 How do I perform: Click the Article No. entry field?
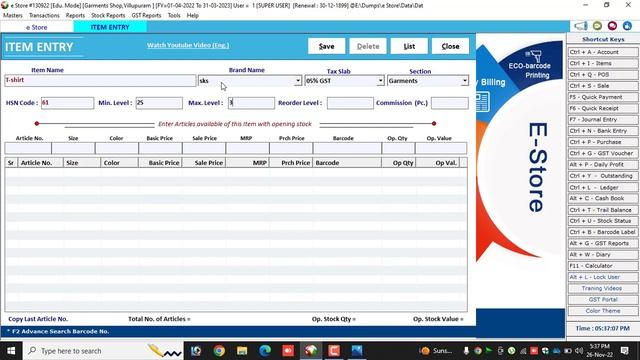point(28,148)
